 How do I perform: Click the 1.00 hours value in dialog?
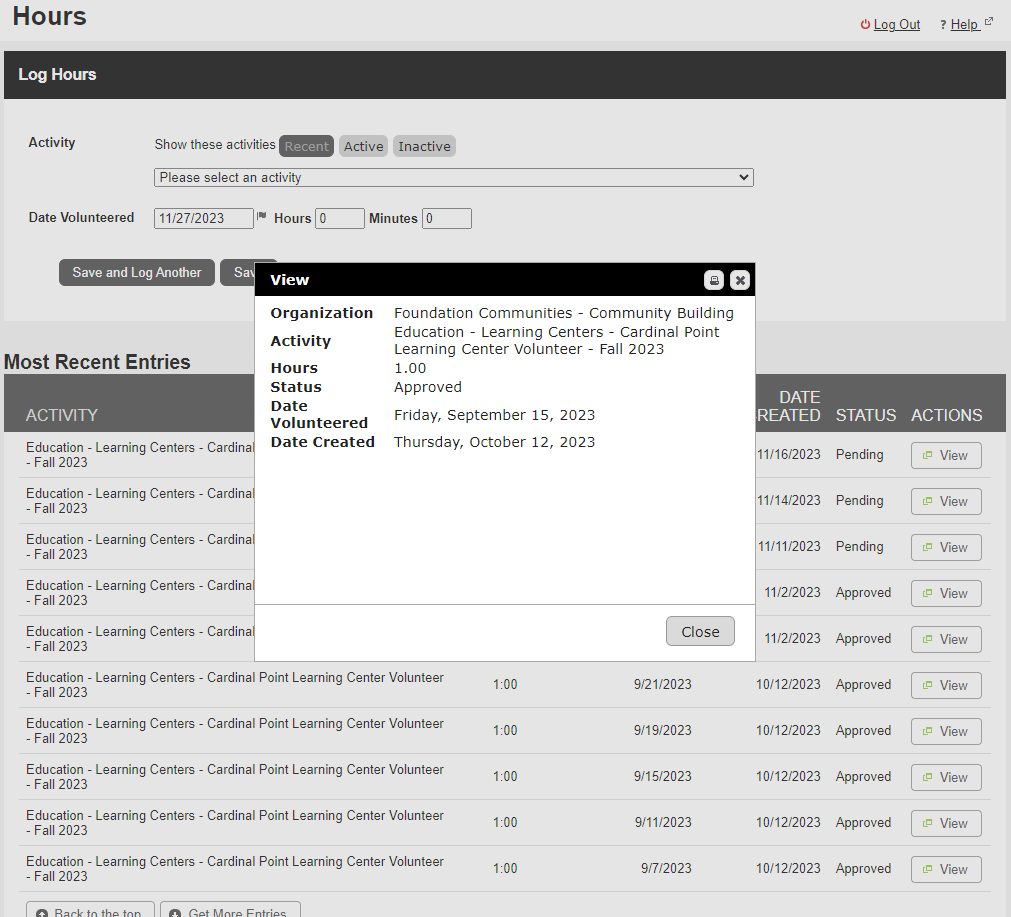tap(410, 368)
